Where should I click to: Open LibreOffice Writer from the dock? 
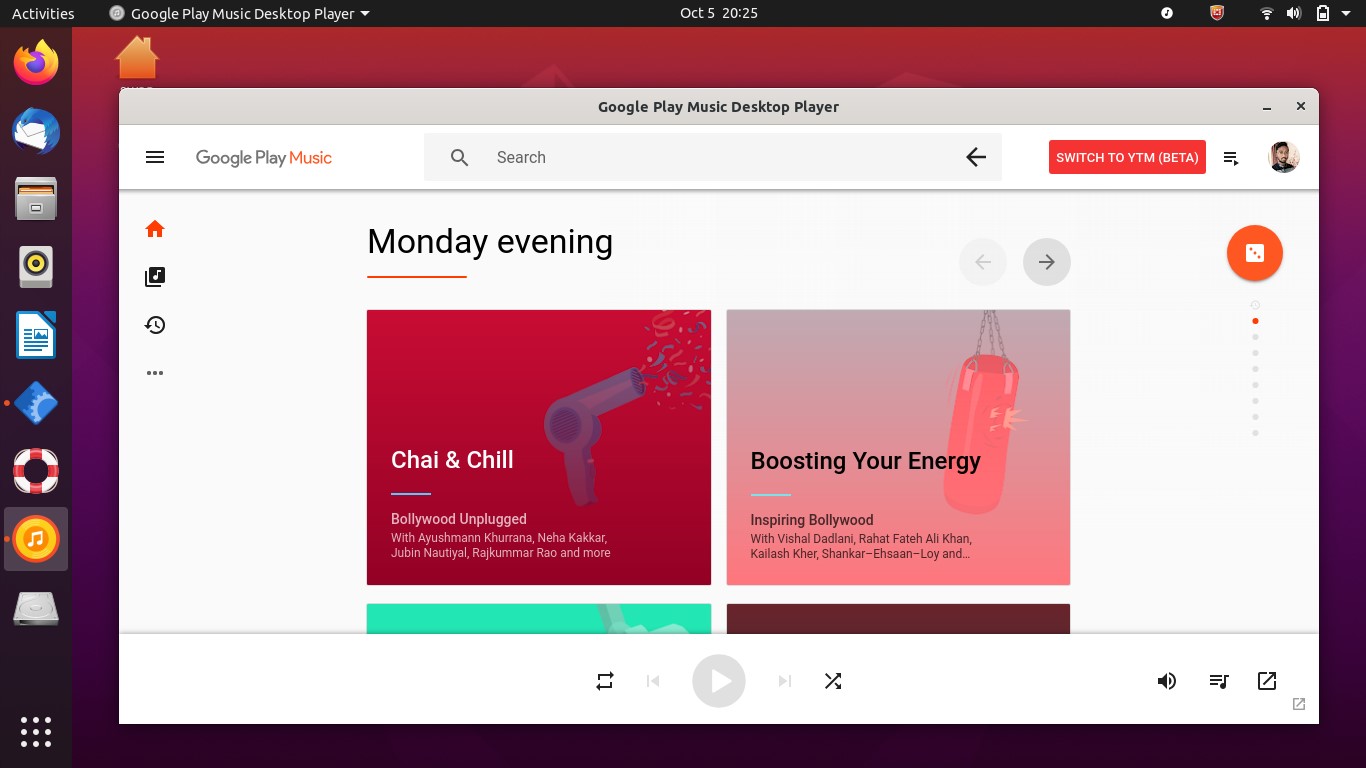36,335
